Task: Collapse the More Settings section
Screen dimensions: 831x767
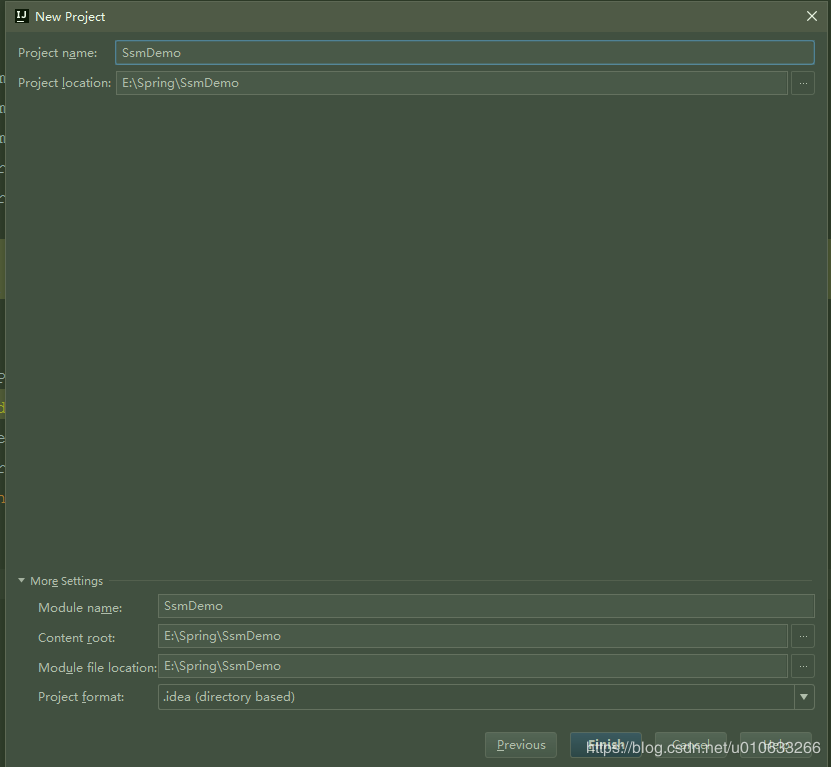Action: click(x=21, y=580)
